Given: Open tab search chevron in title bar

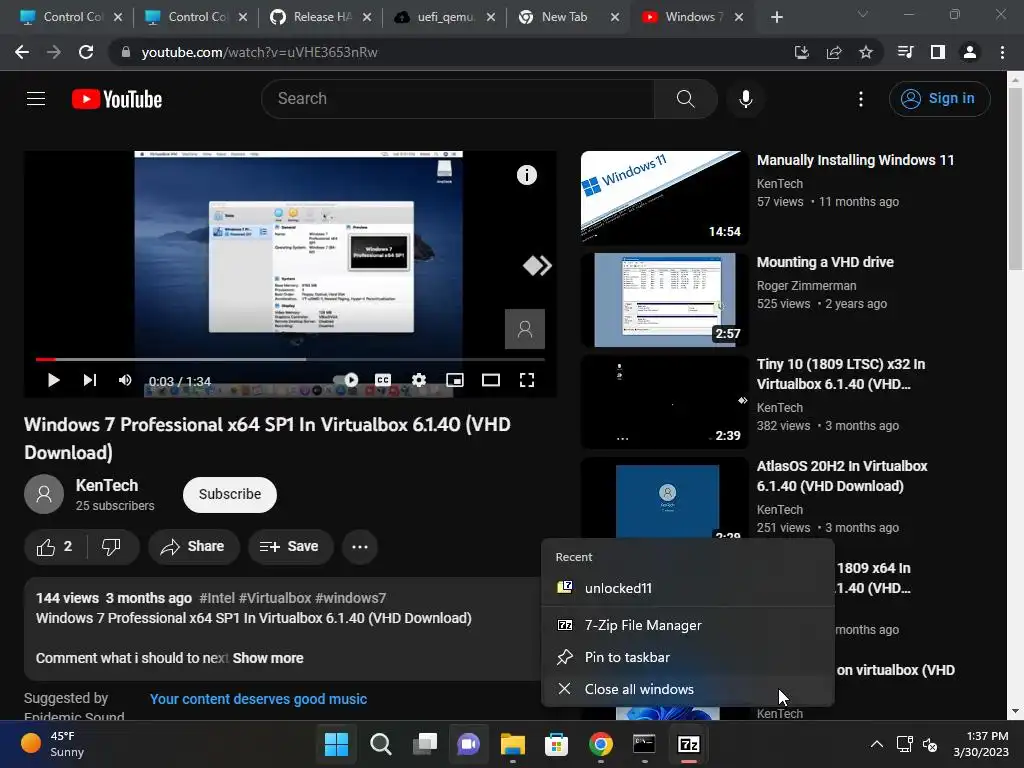Looking at the screenshot, I should (x=863, y=14).
